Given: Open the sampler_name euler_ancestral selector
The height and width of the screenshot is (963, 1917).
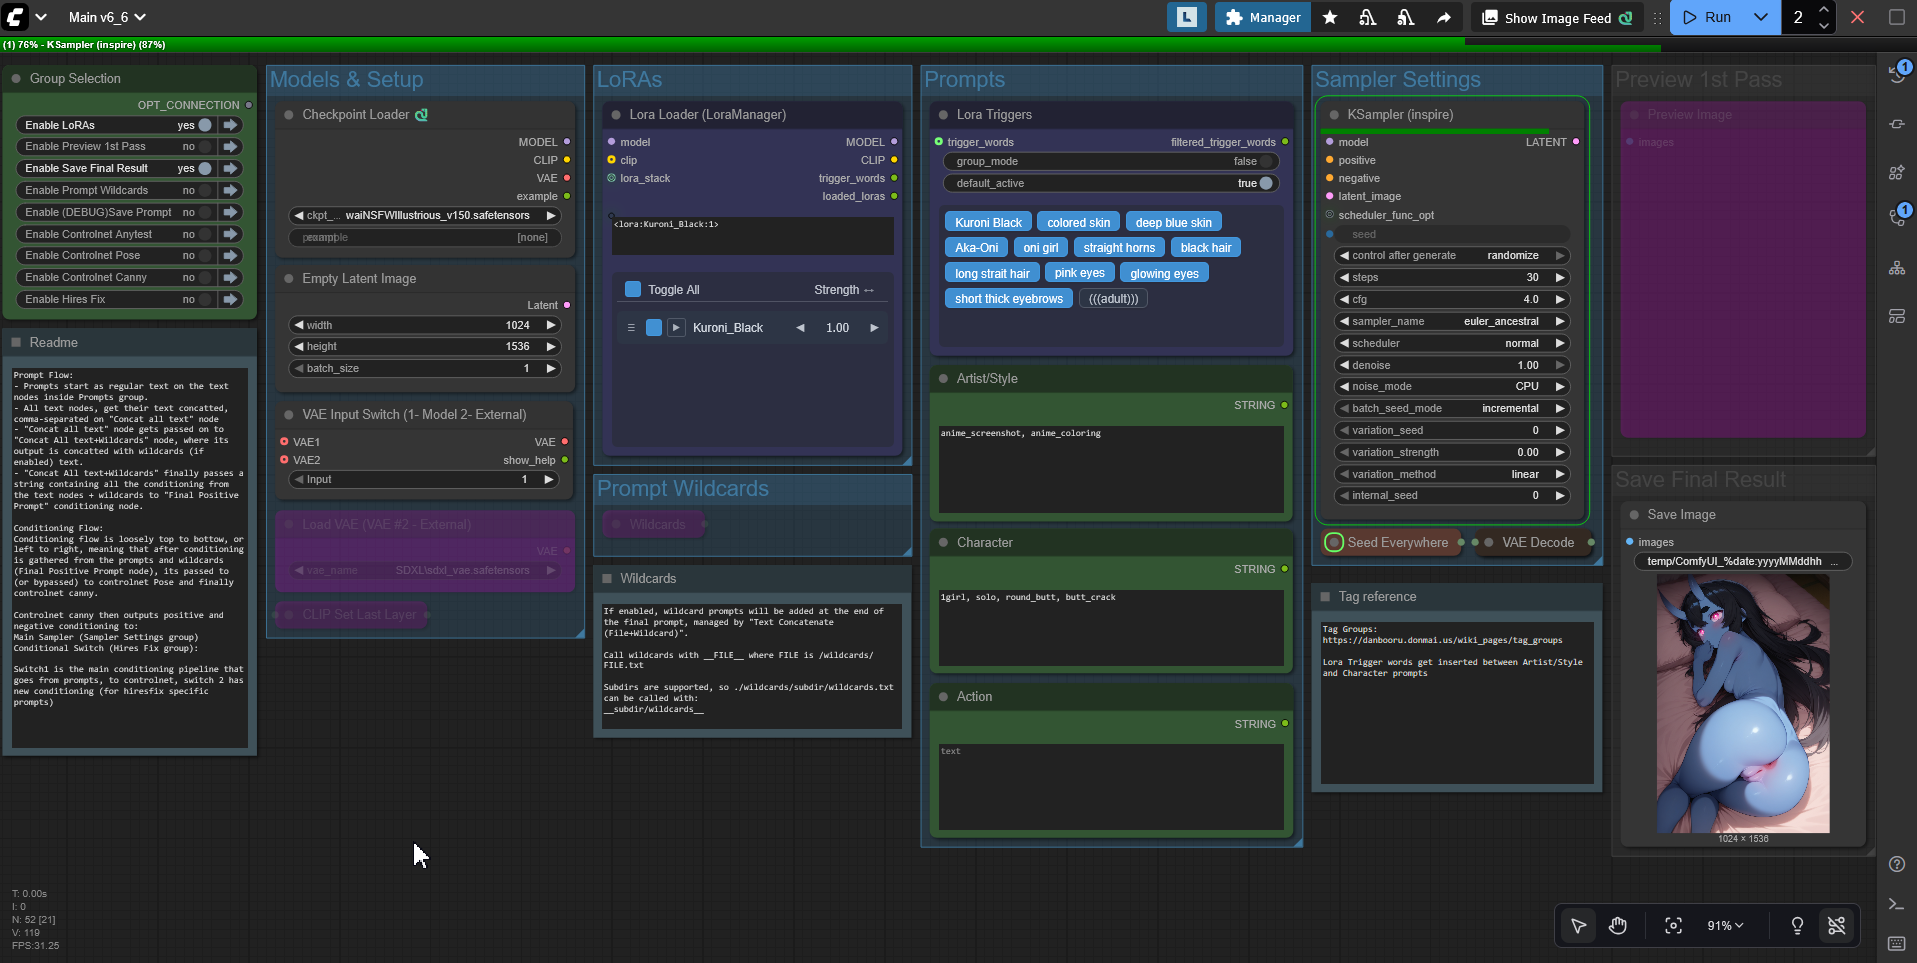Looking at the screenshot, I should coord(1452,321).
